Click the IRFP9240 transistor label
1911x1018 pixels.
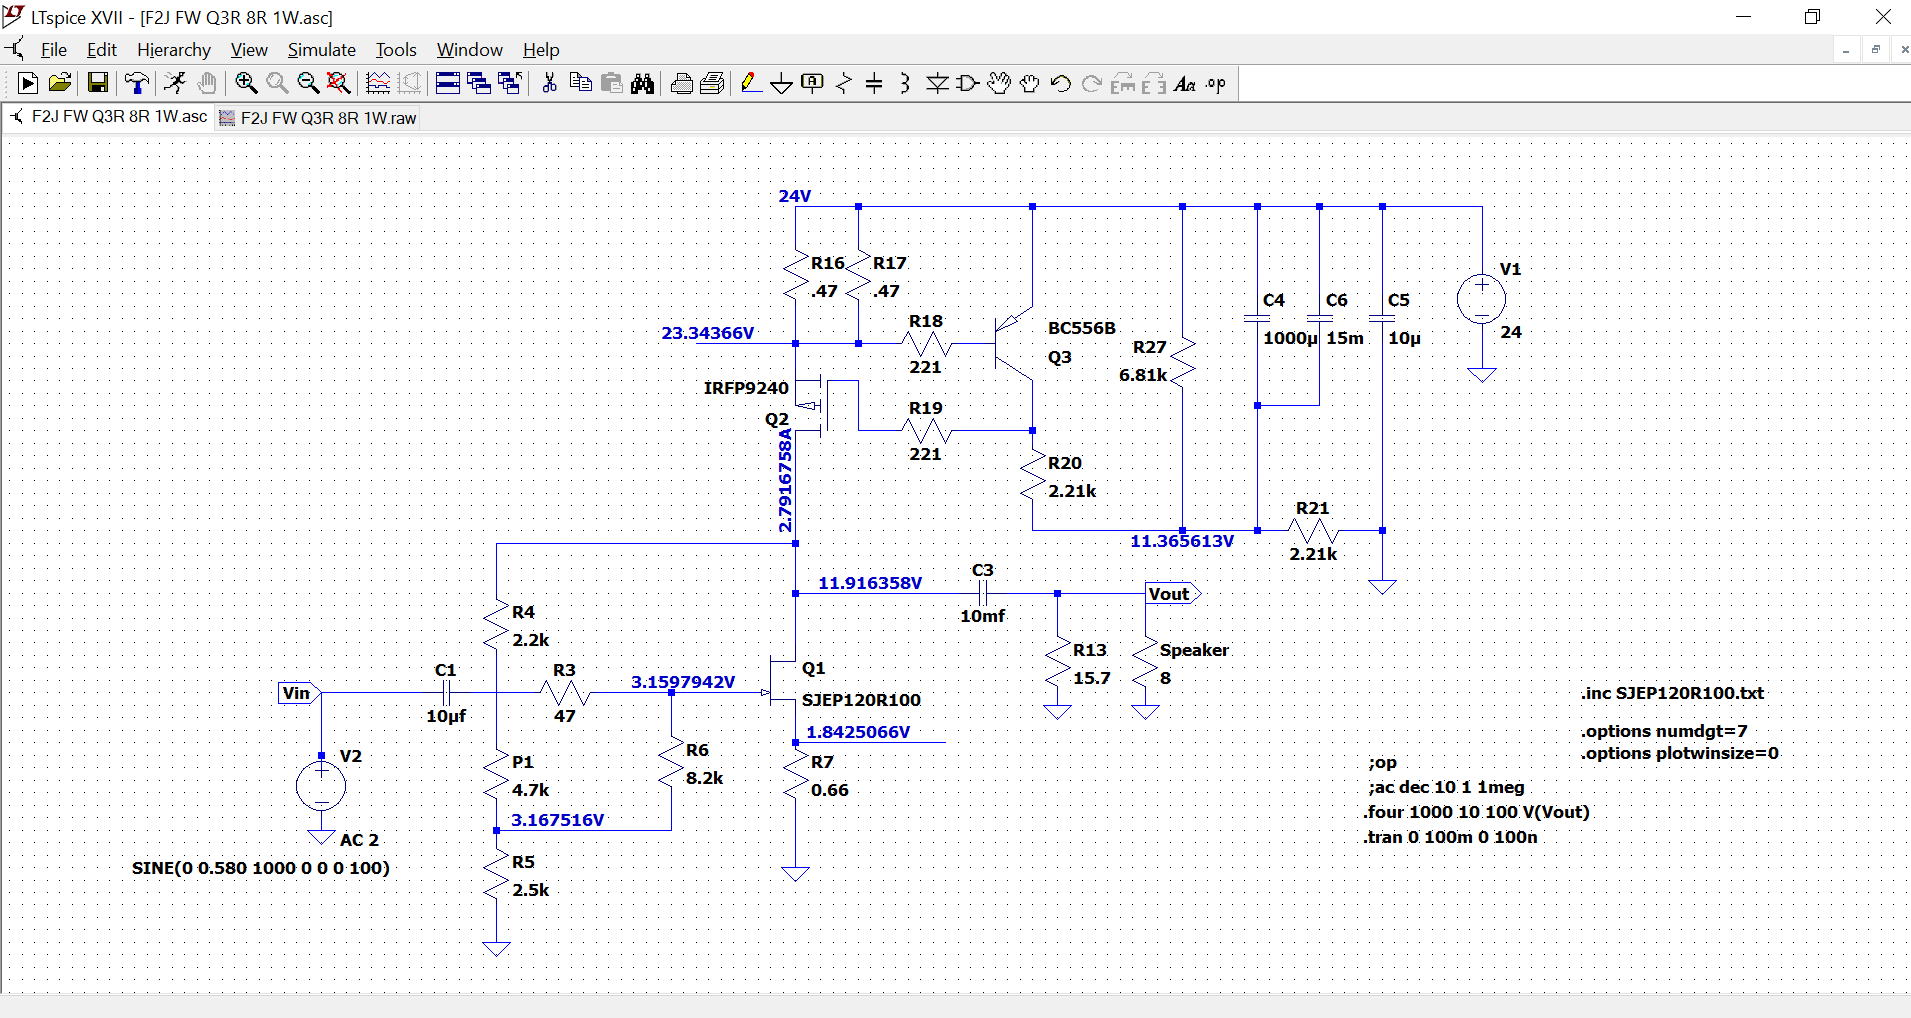pos(746,388)
